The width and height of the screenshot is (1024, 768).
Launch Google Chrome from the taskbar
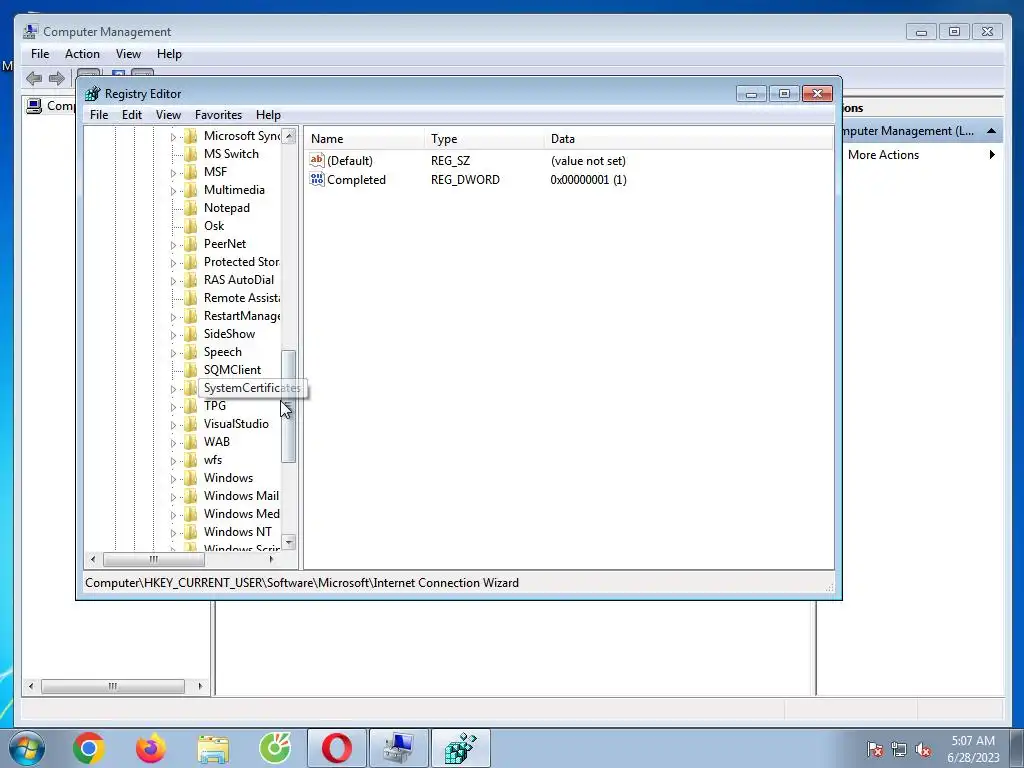(x=89, y=748)
